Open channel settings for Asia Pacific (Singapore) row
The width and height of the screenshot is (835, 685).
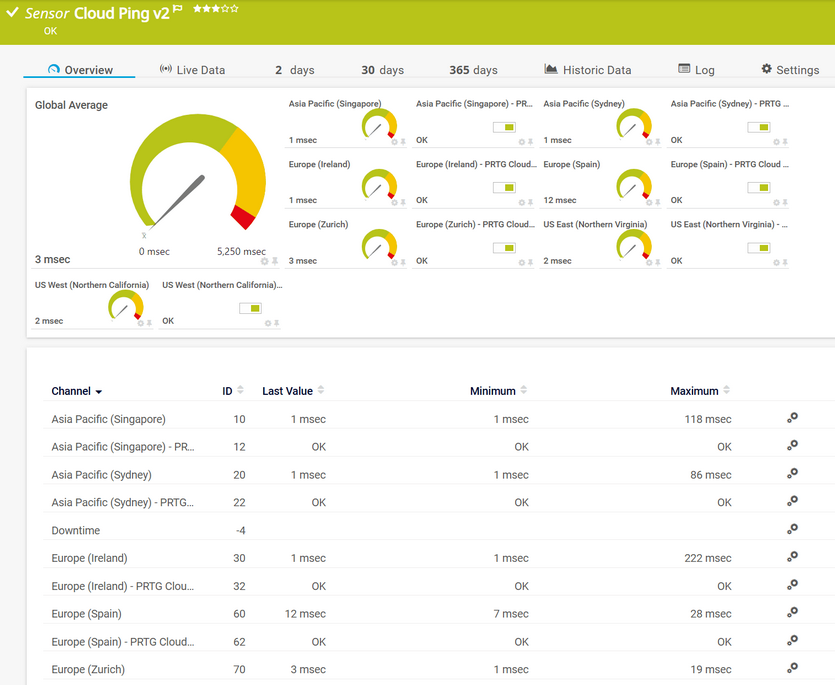(x=792, y=418)
